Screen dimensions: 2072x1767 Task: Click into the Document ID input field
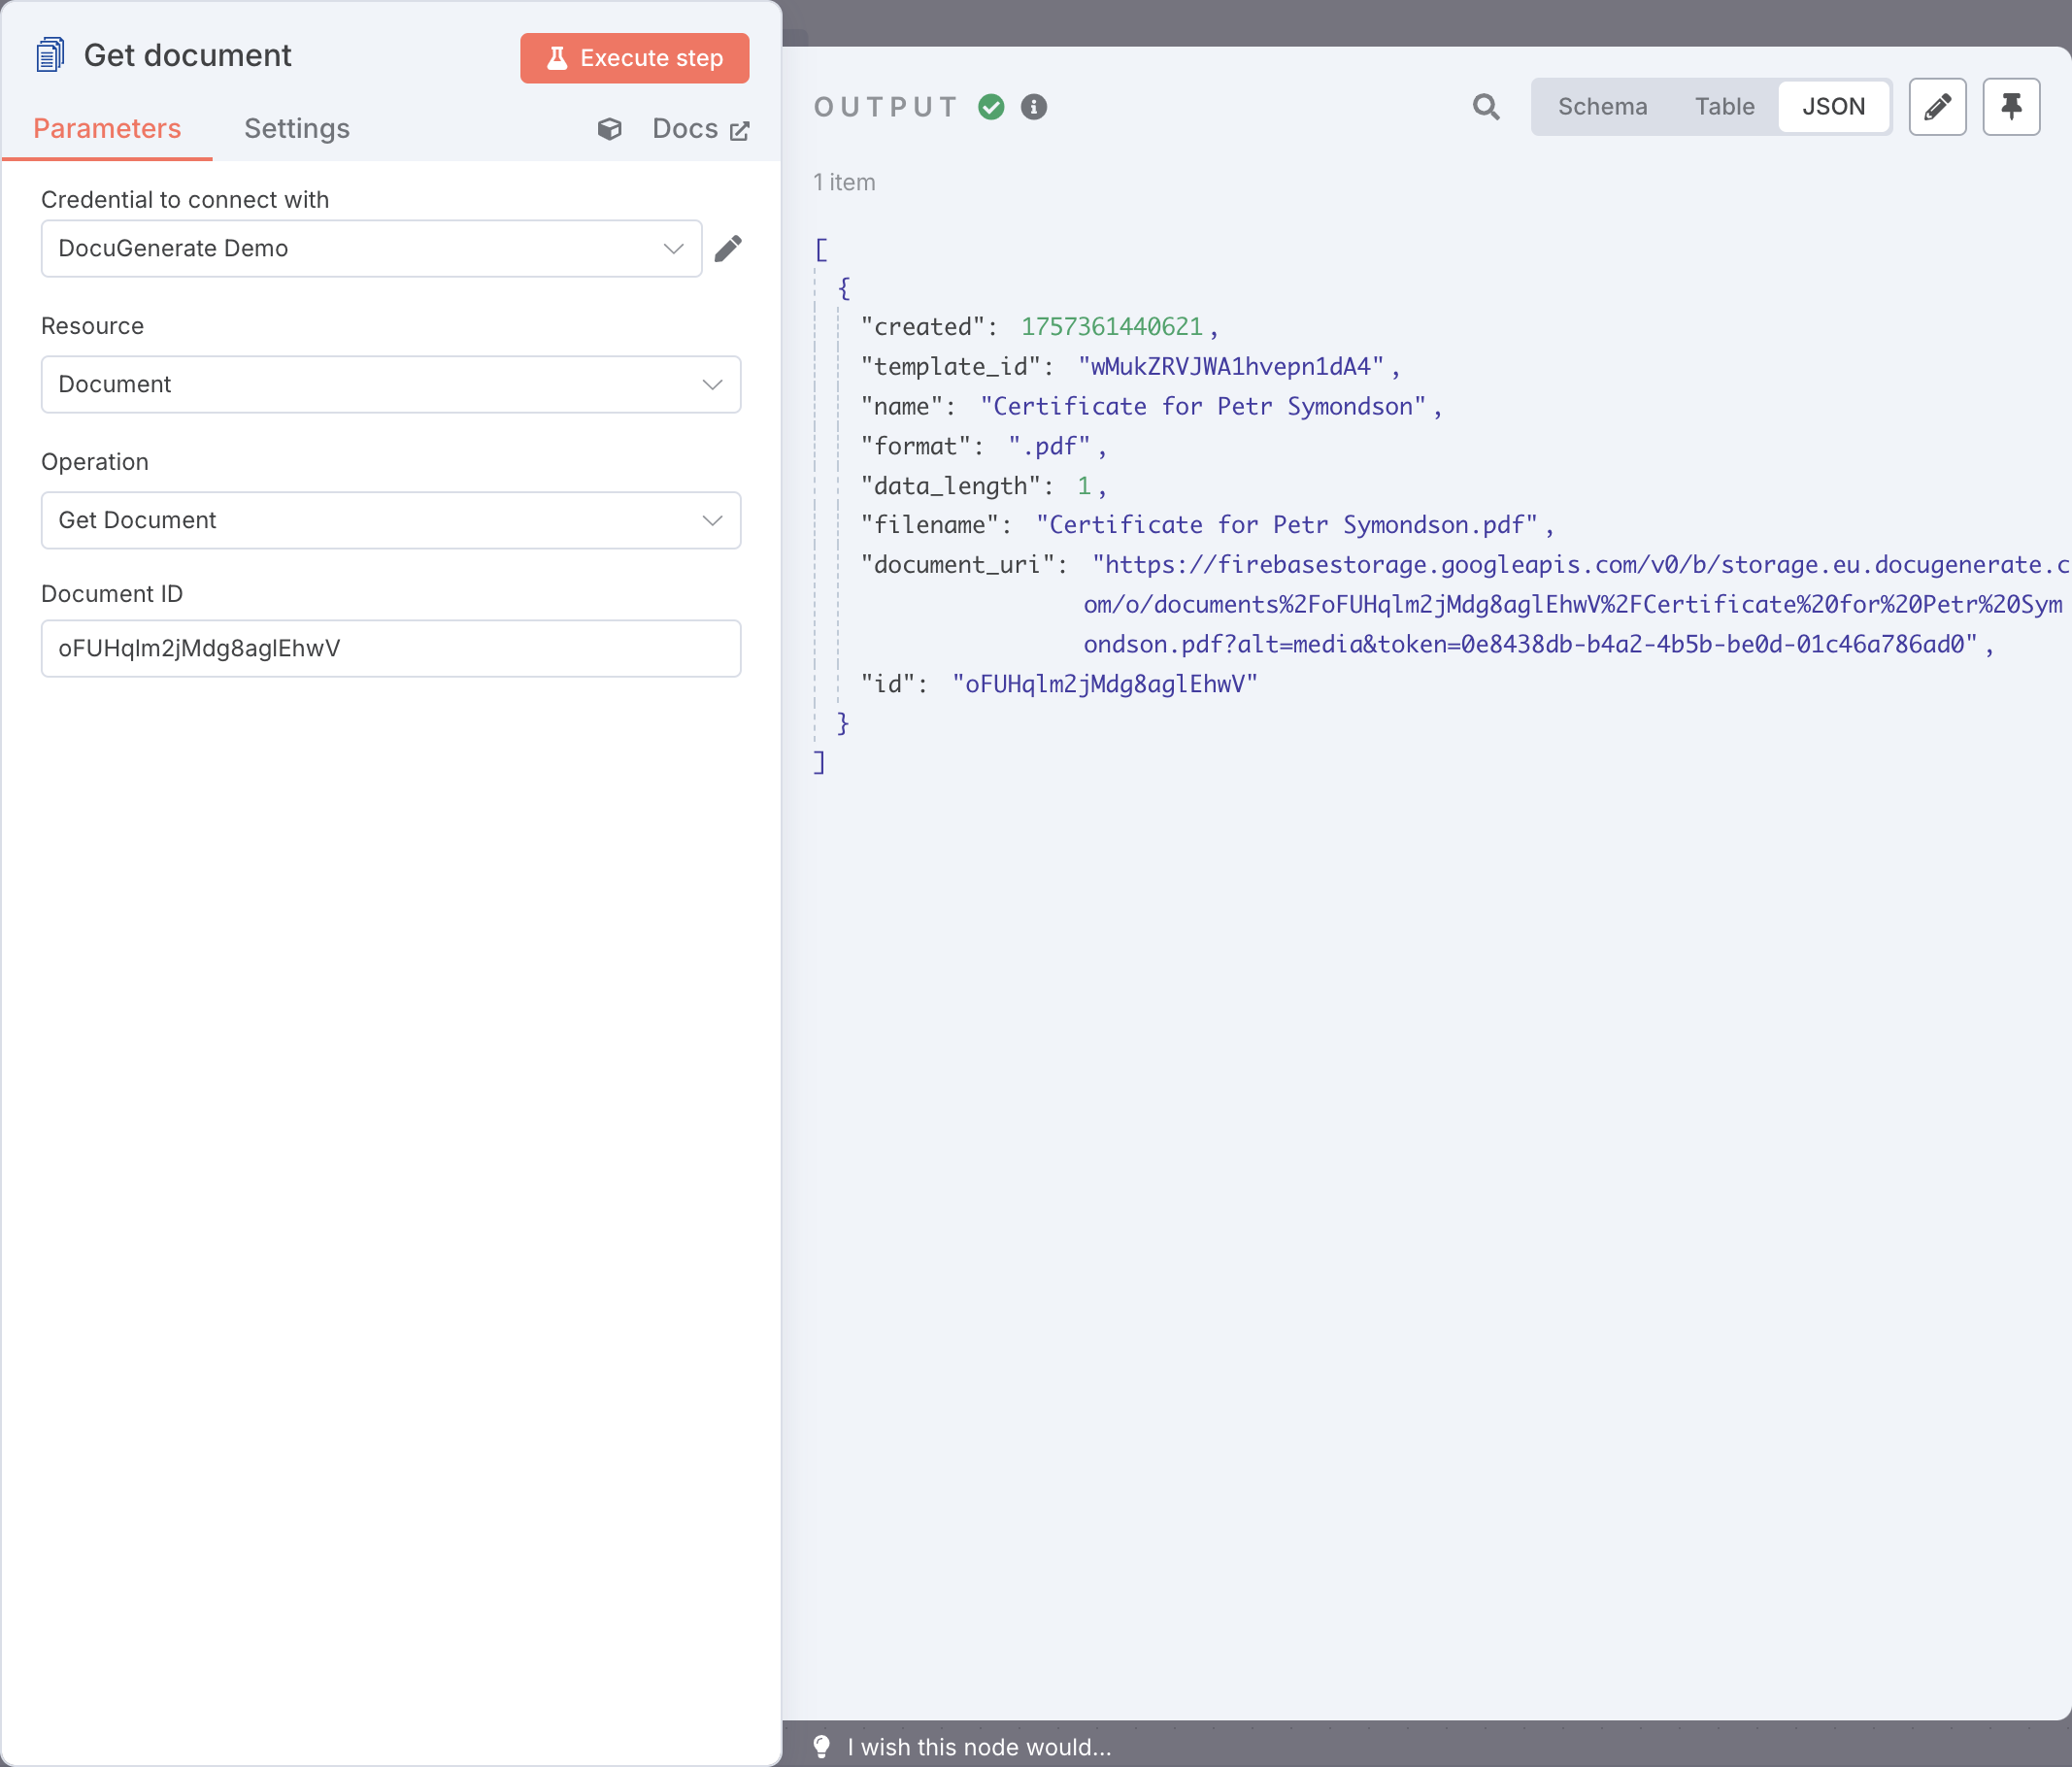[391, 648]
